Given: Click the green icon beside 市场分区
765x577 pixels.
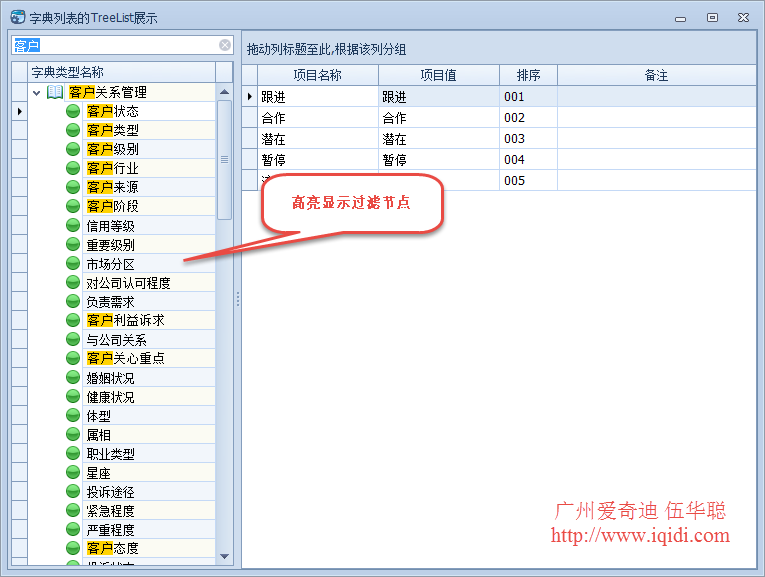Looking at the screenshot, I should click(x=73, y=263).
